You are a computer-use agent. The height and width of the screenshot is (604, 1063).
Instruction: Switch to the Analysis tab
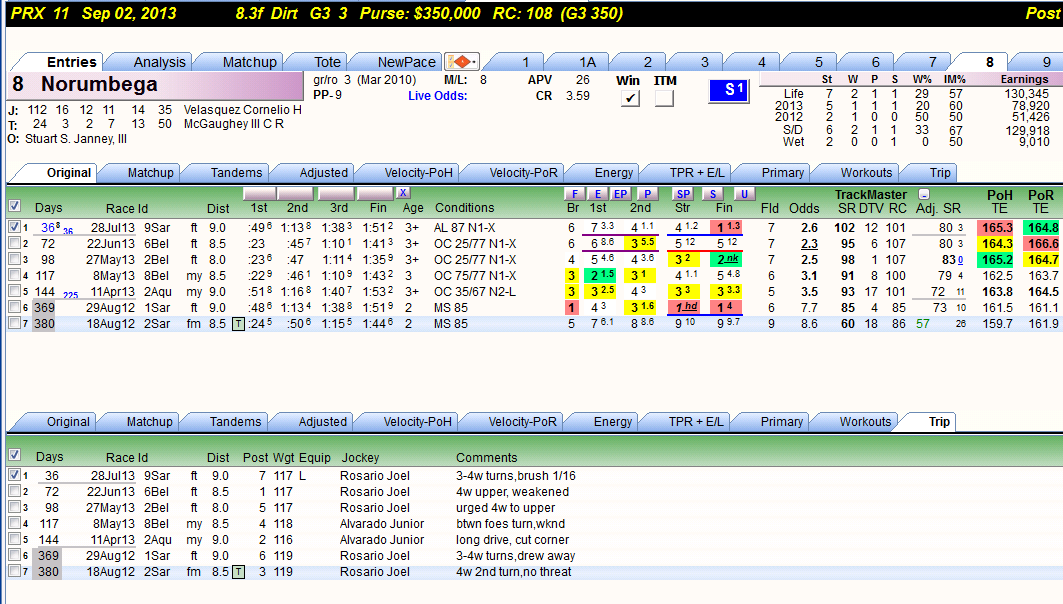[x=159, y=62]
